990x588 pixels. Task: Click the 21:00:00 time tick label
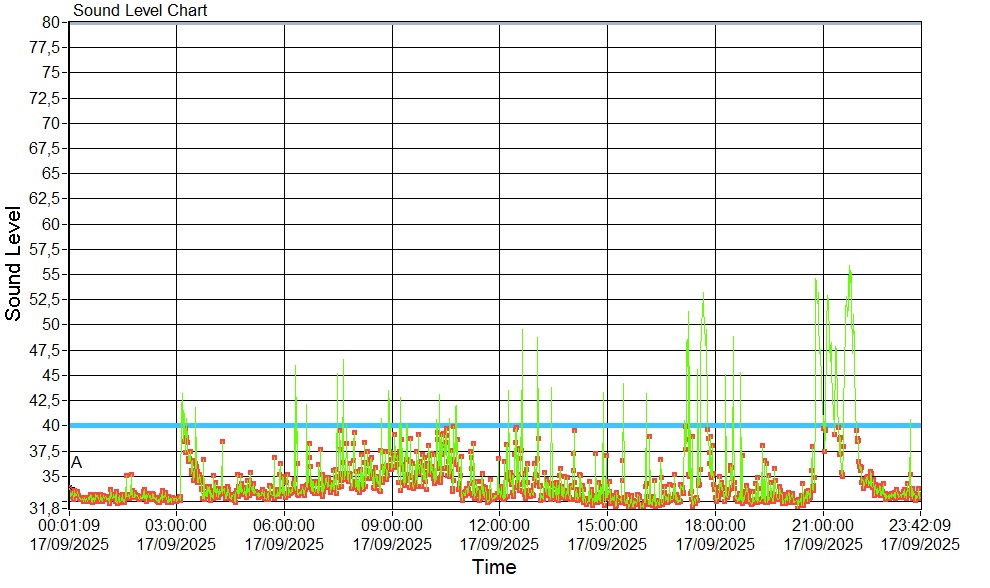pos(823,525)
